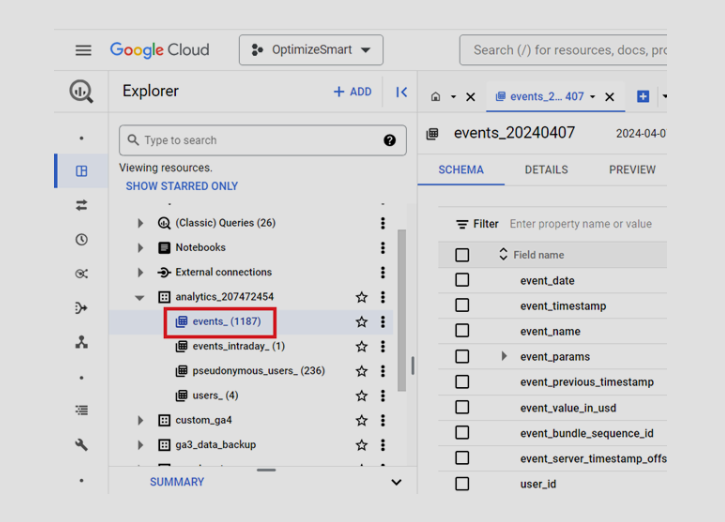
Task: Star the custom_ga4 dataset
Action: 362,420
